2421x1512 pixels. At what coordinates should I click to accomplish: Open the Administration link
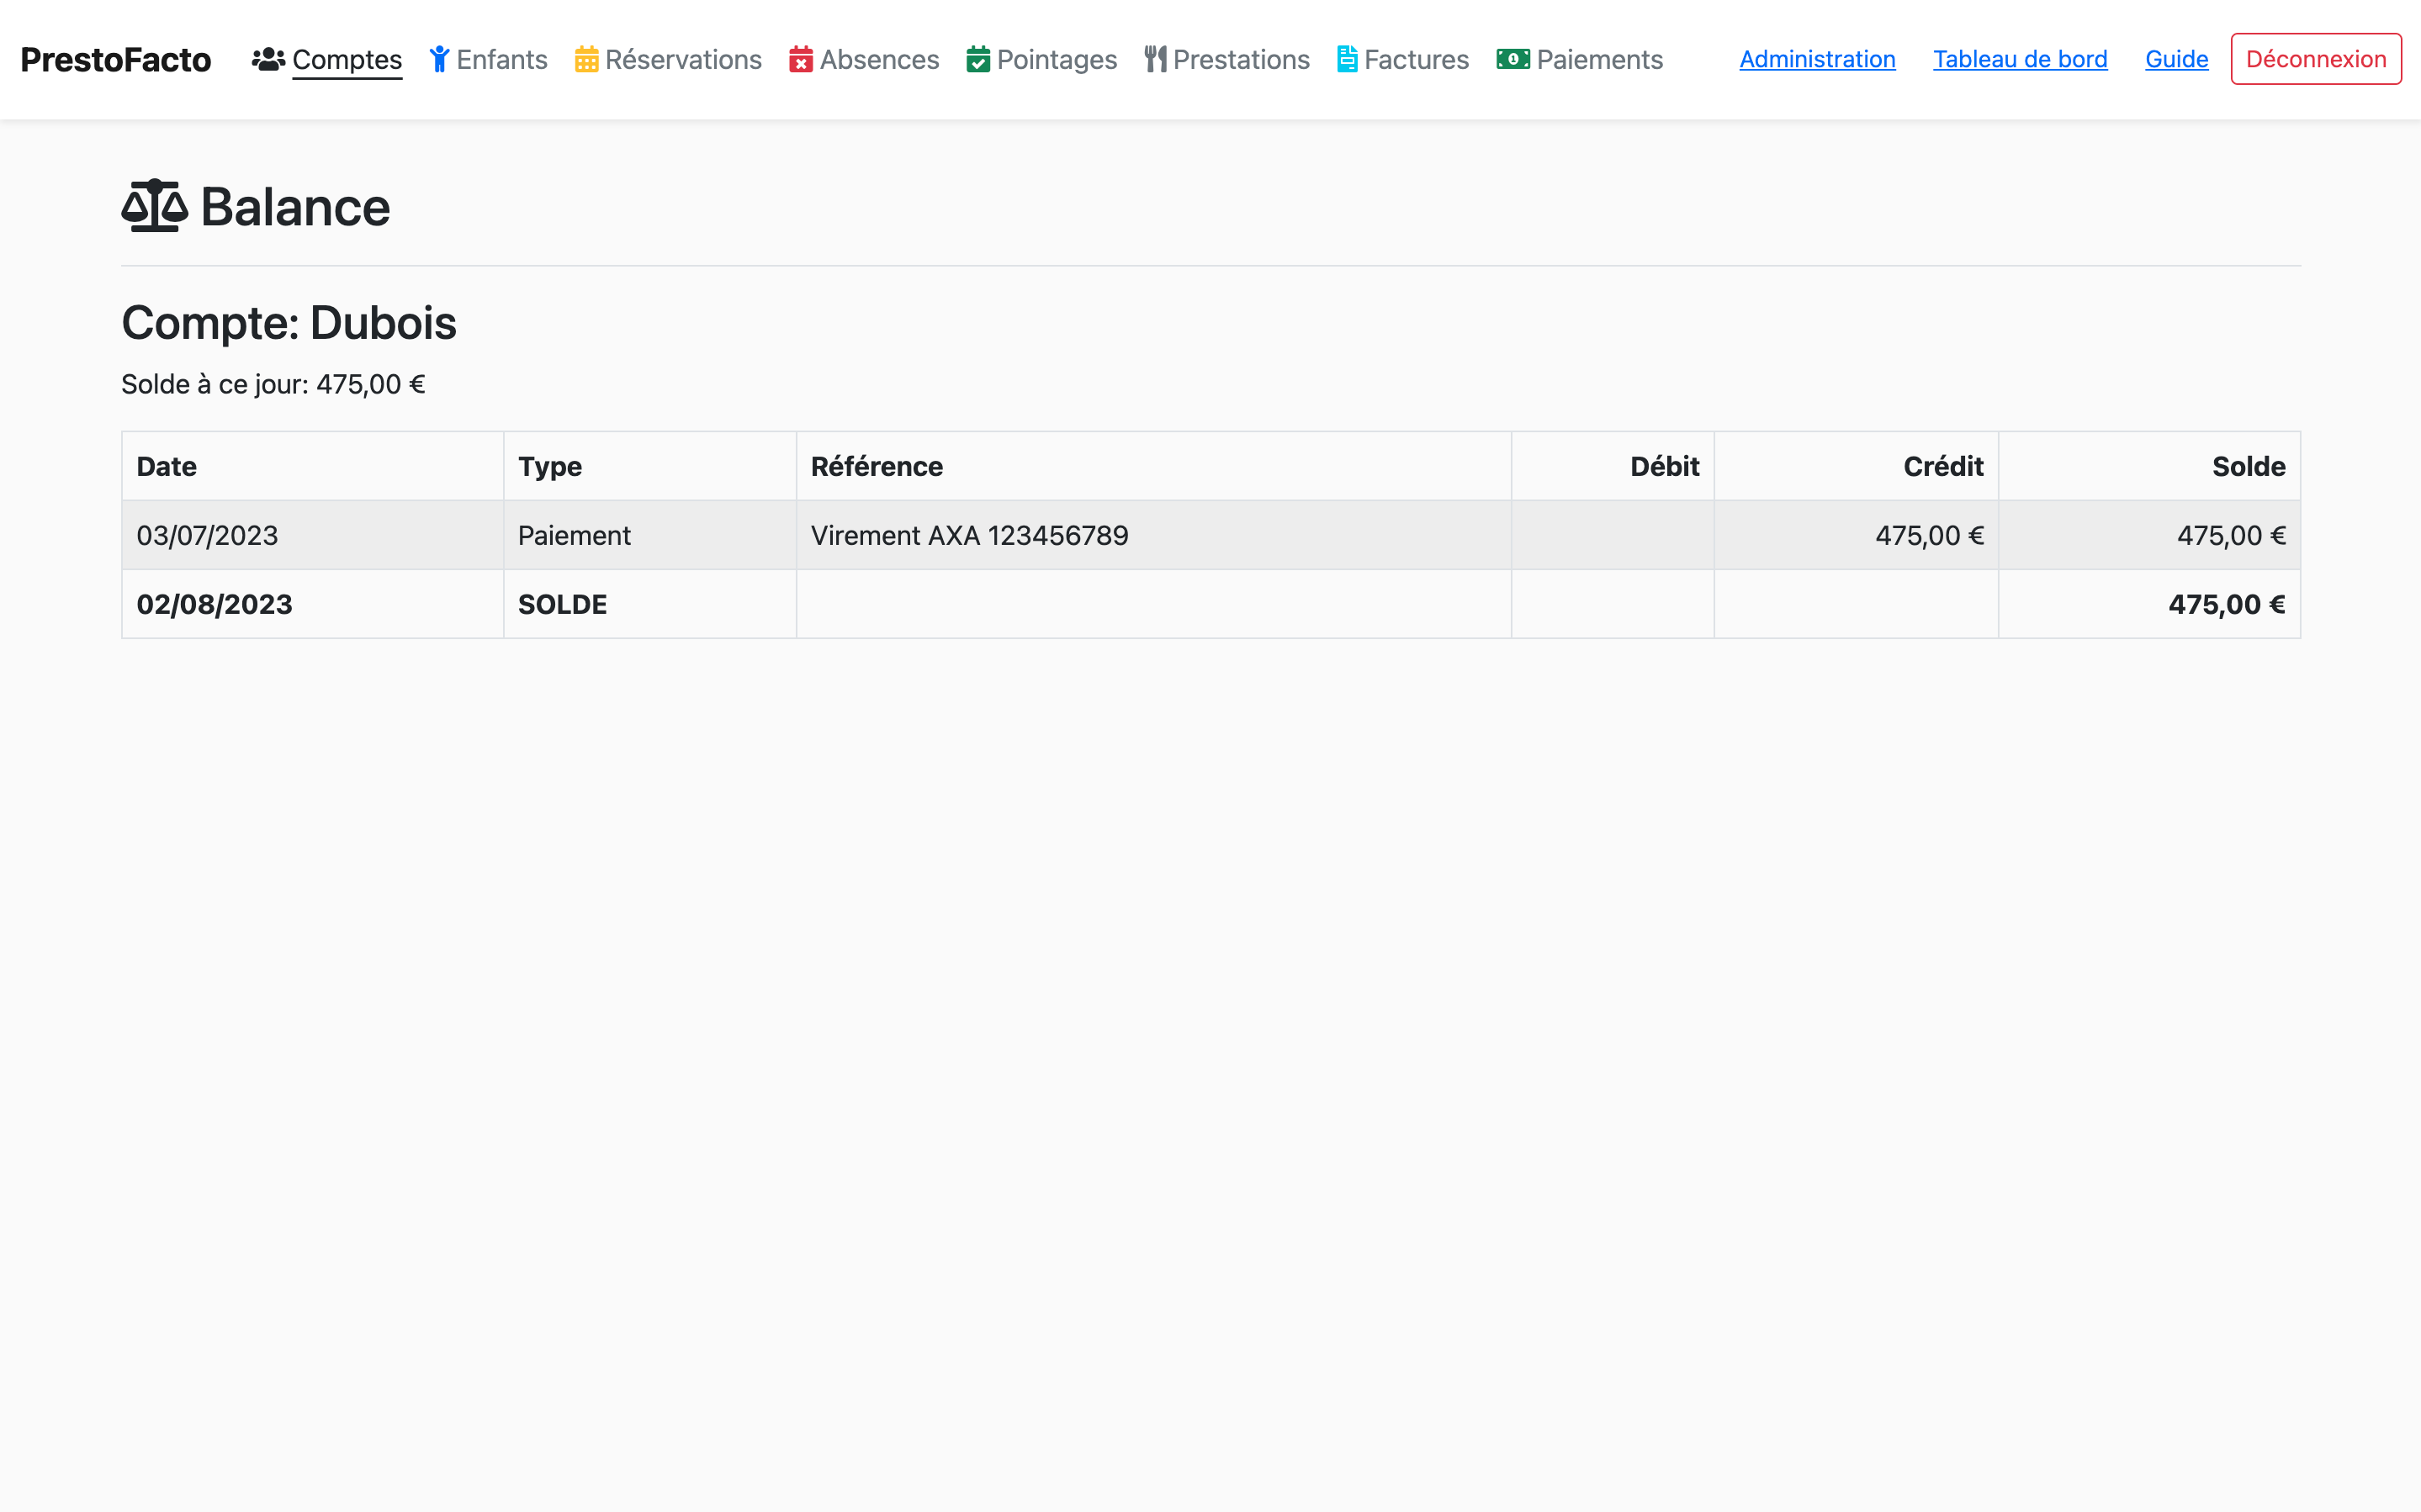pos(1817,59)
